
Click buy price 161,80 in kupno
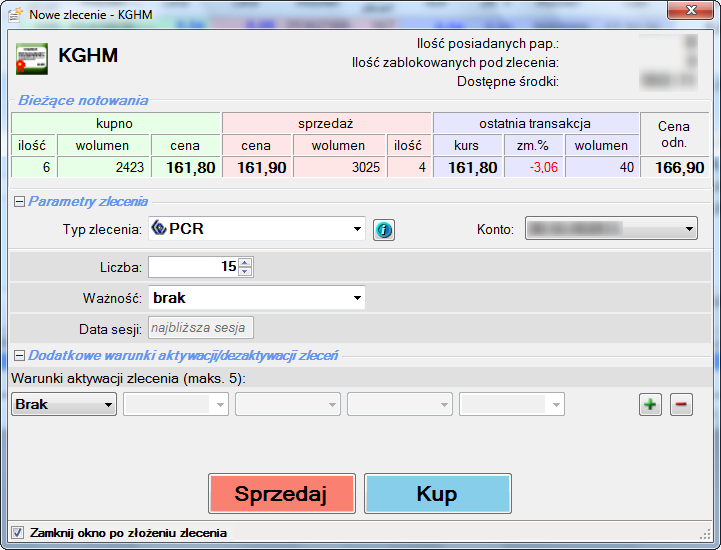point(186,167)
